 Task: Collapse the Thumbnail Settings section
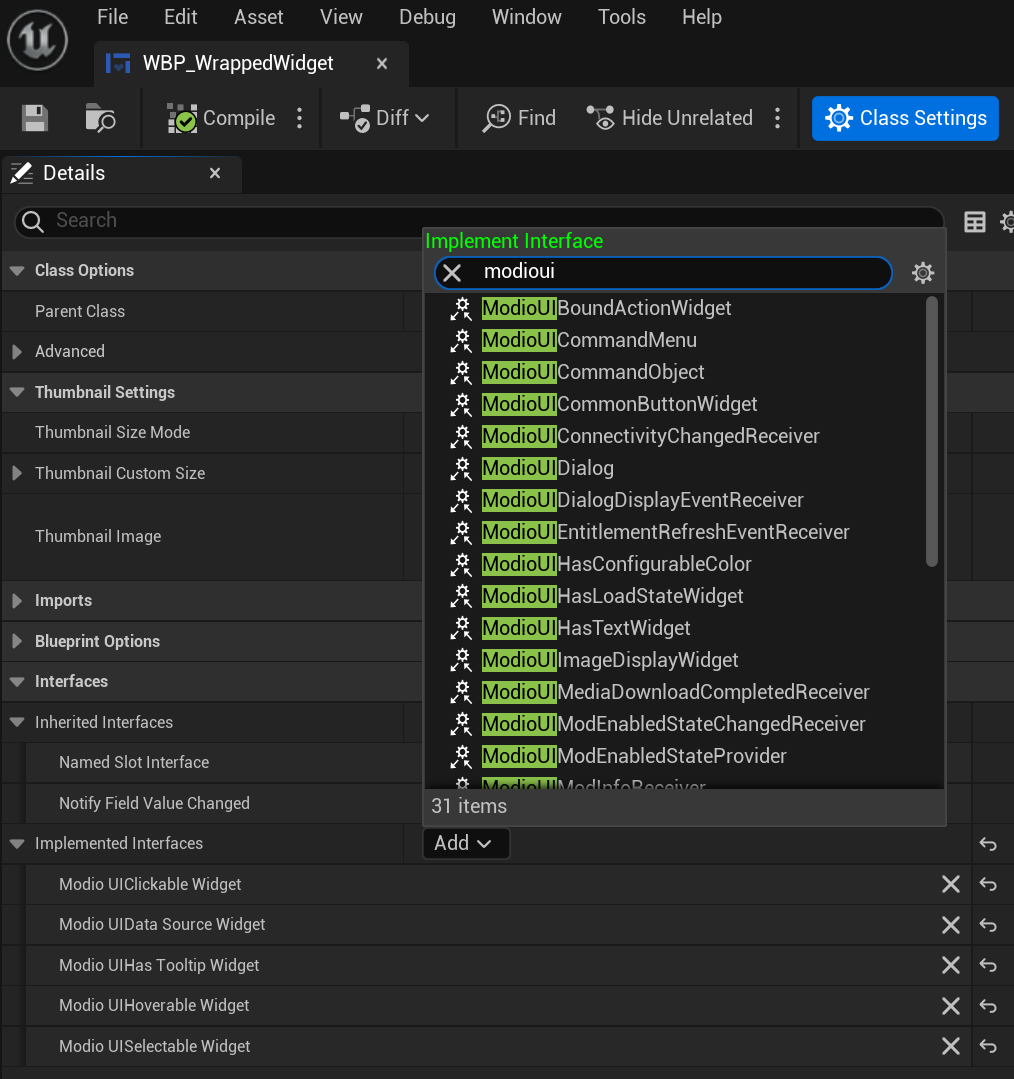click(17, 392)
